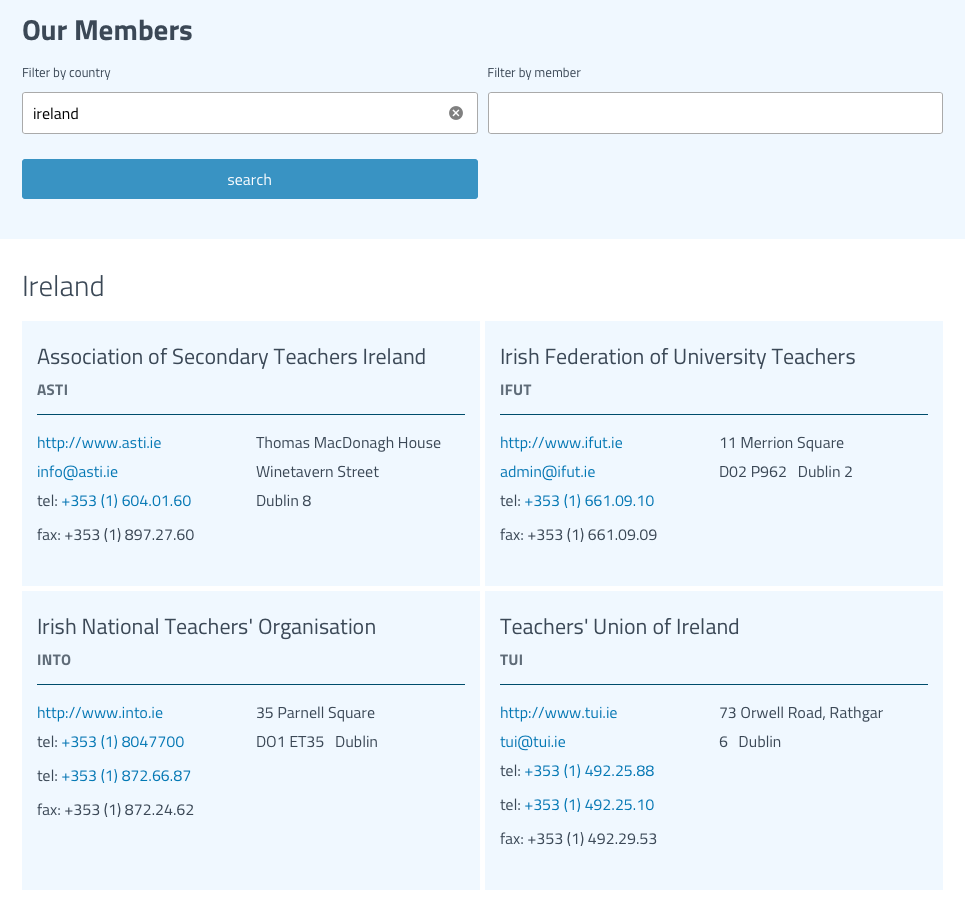Click the search button
Image resolution: width=965 pixels, height=909 pixels.
(249, 179)
